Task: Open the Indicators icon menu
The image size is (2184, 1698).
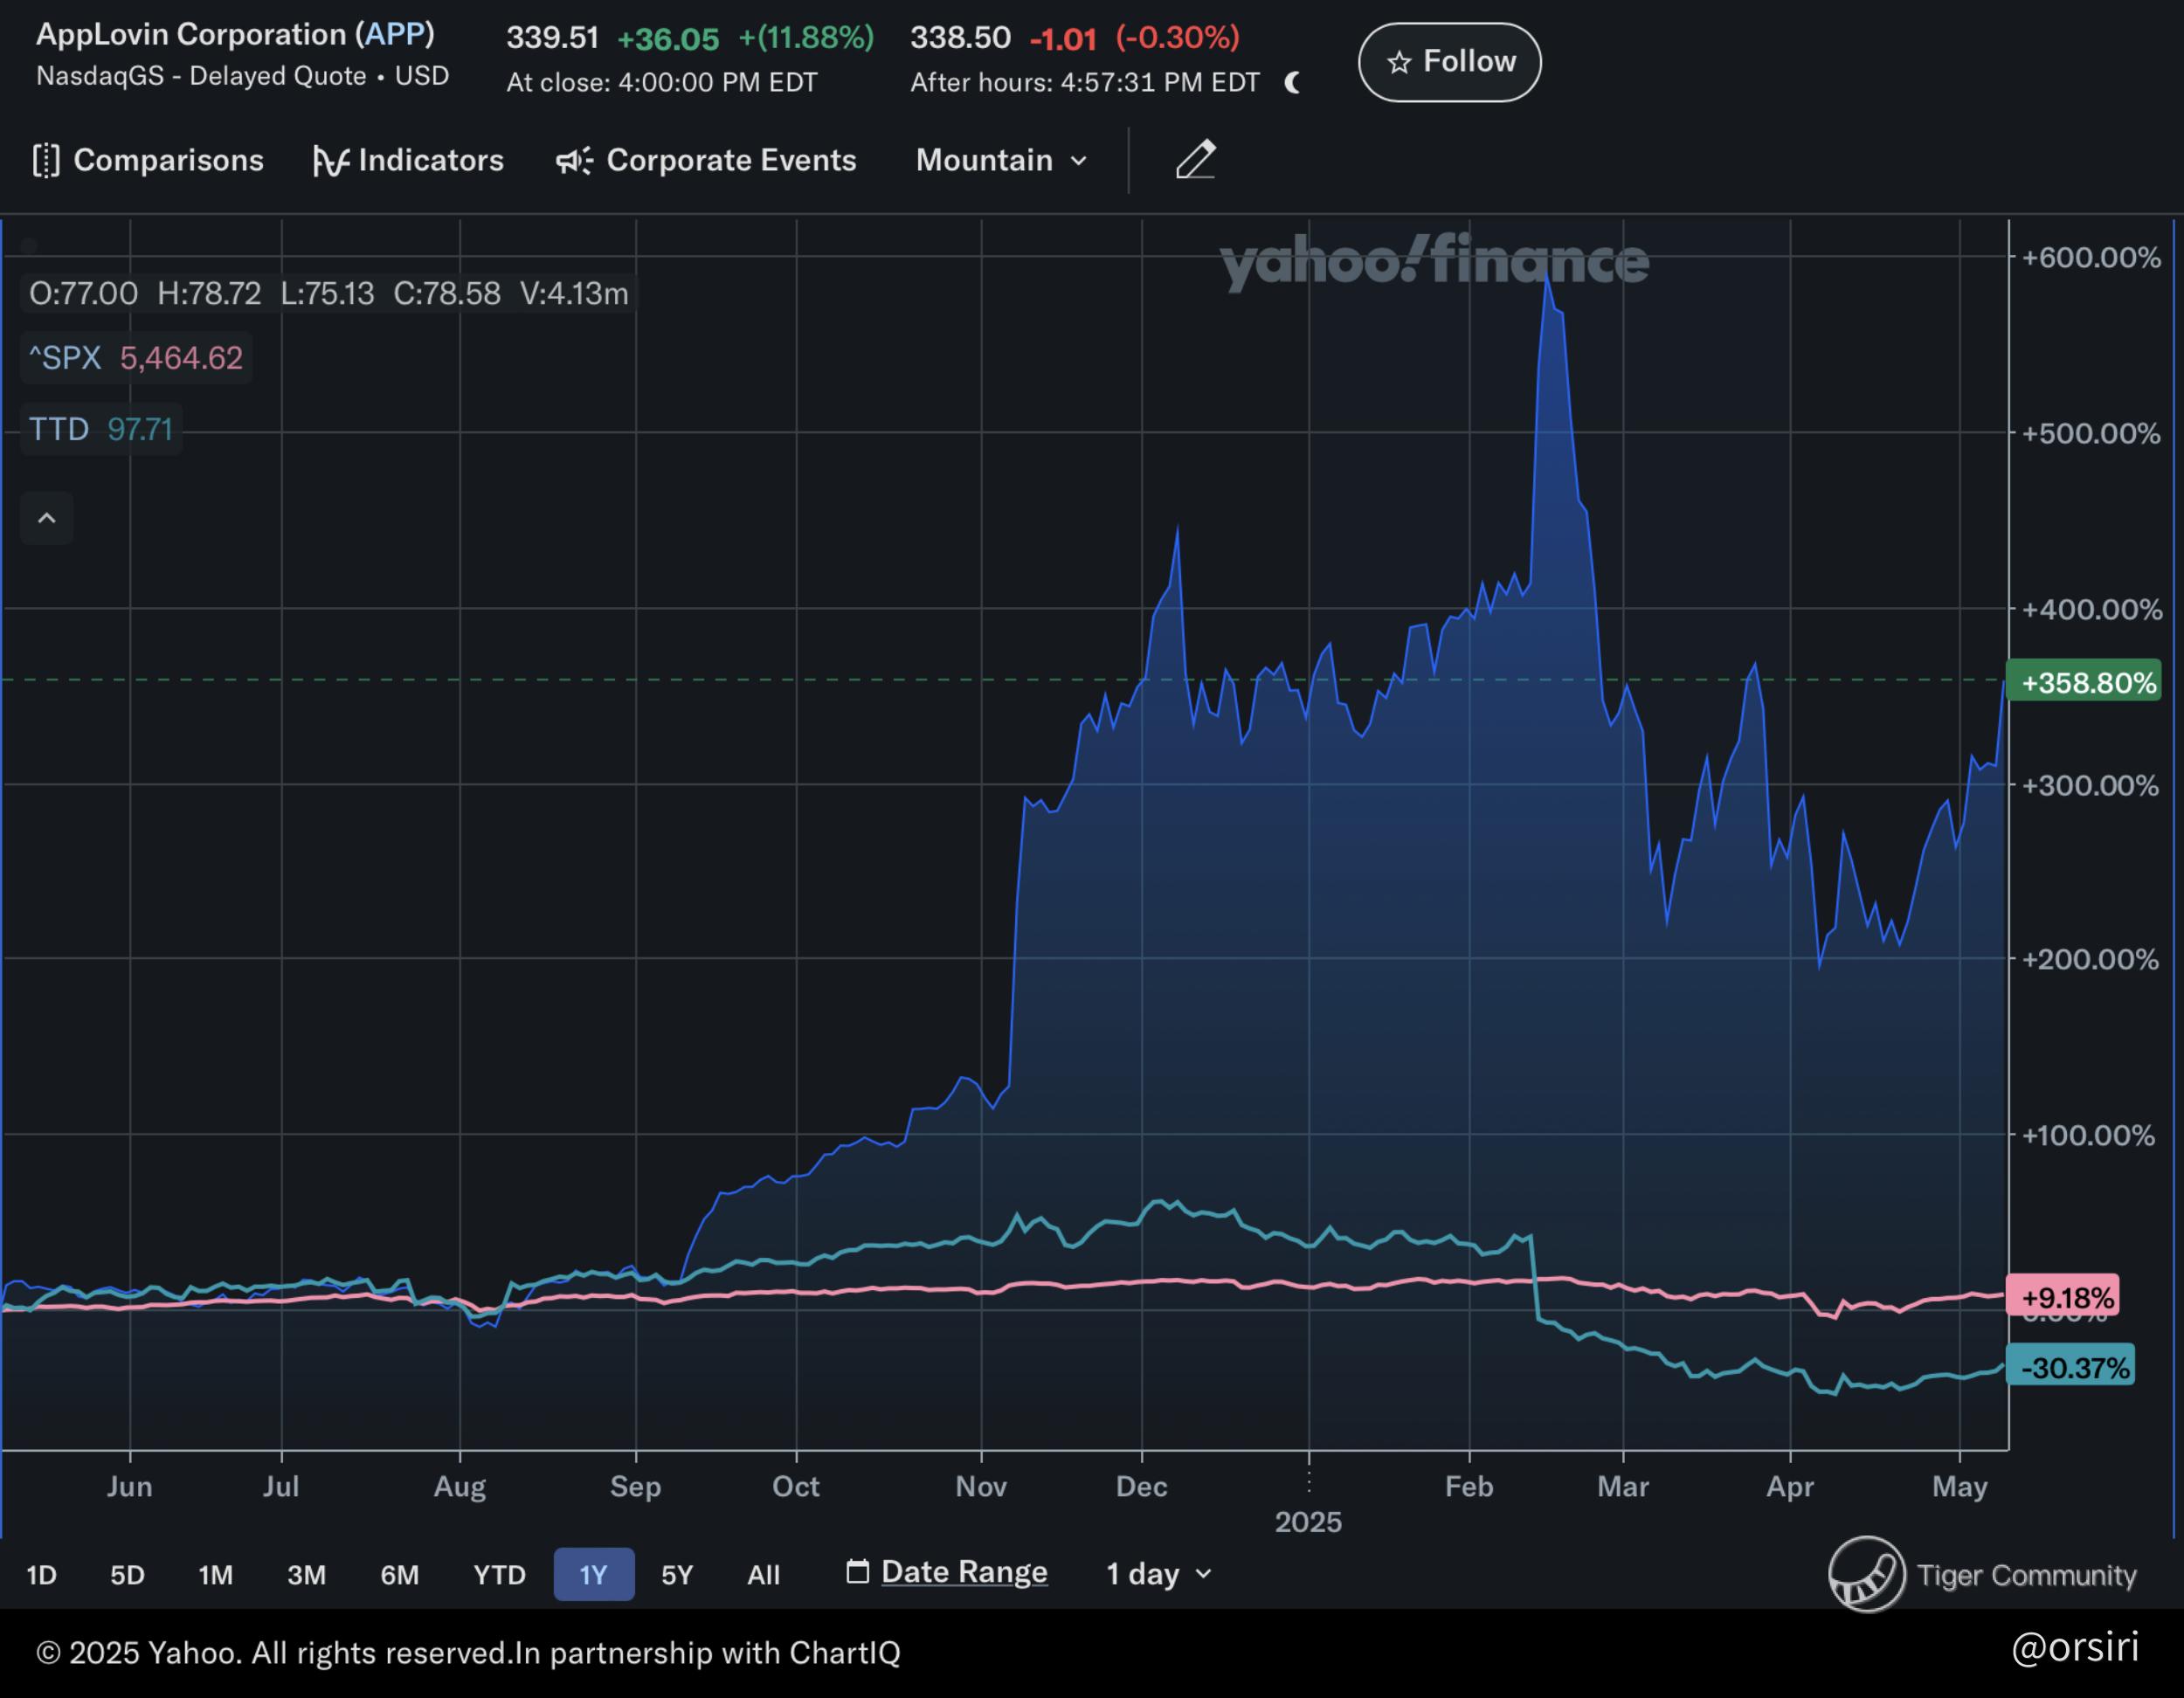Action: 330,160
